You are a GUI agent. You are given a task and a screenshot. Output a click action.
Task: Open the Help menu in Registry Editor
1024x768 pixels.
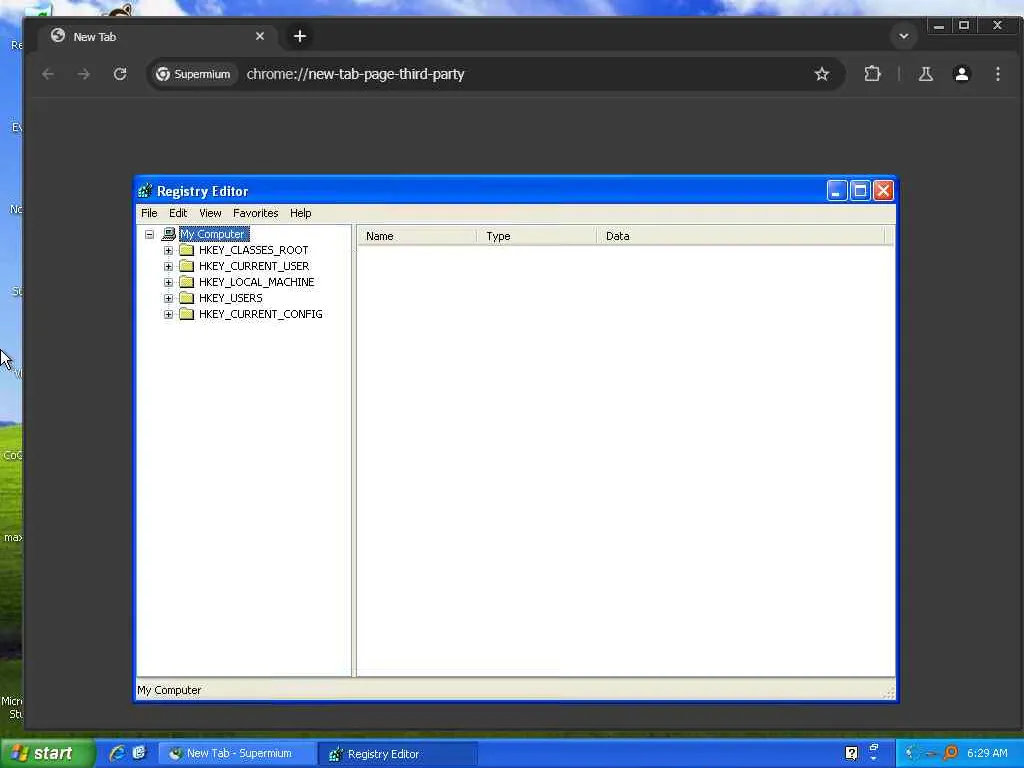tap(300, 213)
